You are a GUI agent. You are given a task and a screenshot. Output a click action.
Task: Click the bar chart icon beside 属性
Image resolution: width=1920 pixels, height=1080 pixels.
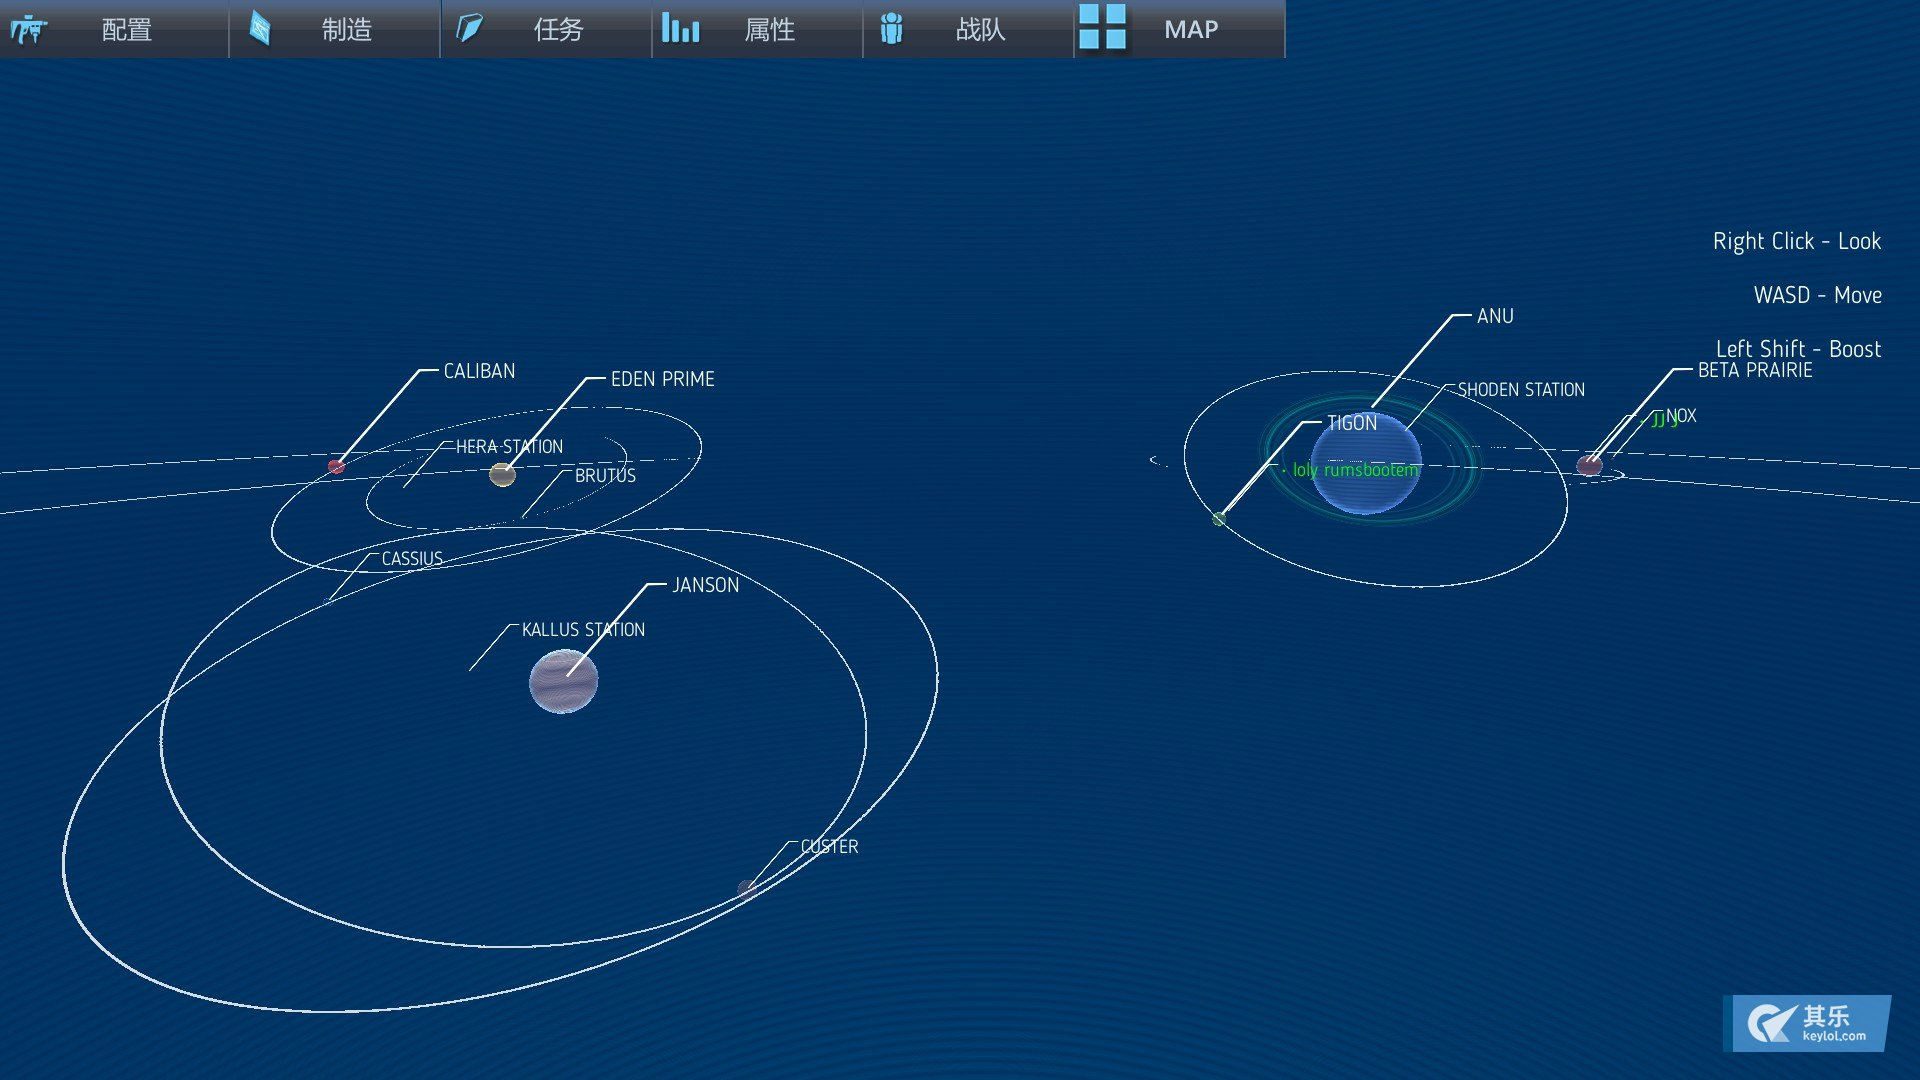click(681, 29)
